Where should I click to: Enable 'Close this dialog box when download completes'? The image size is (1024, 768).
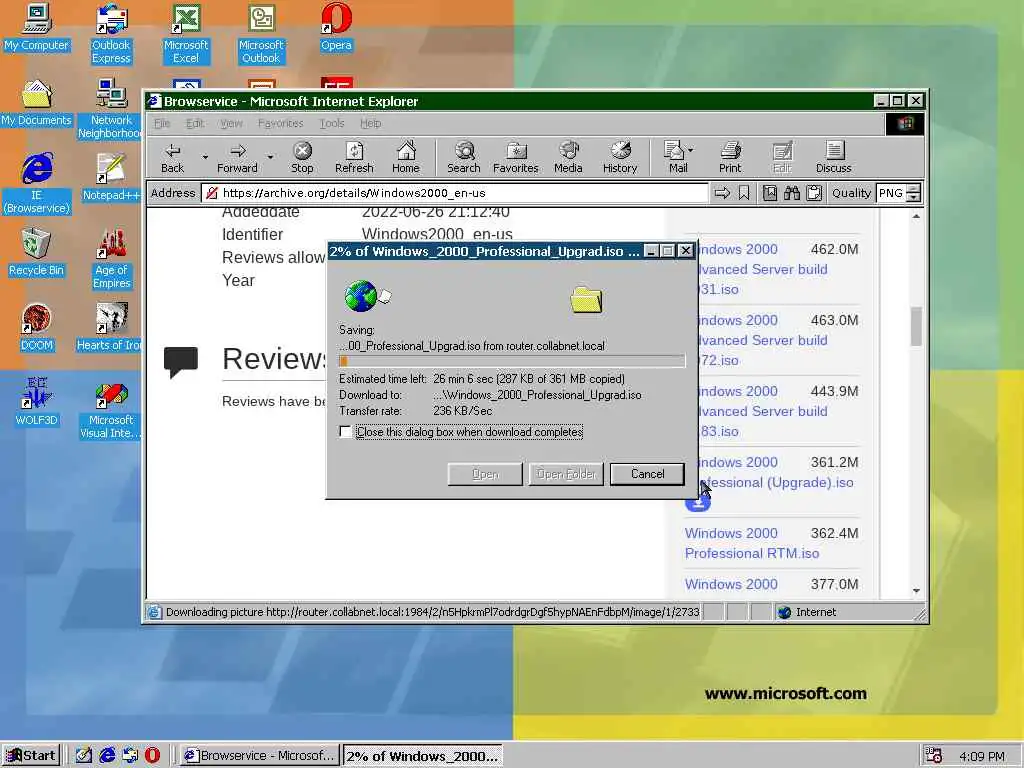click(345, 432)
